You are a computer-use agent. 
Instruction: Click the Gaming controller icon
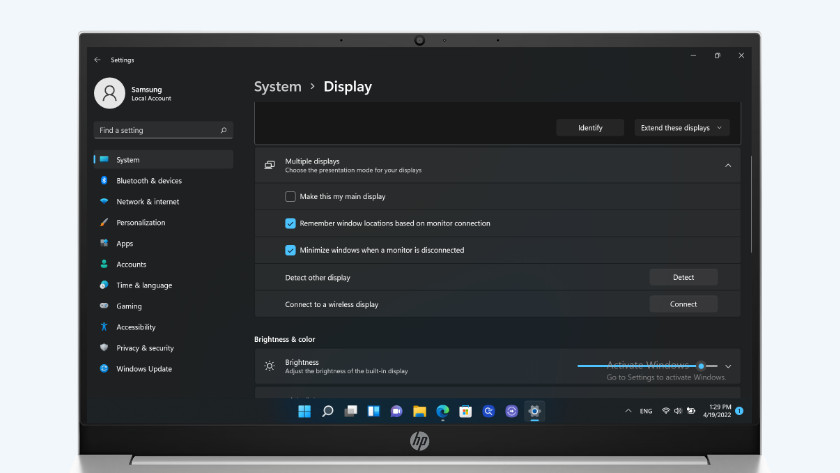tap(104, 306)
